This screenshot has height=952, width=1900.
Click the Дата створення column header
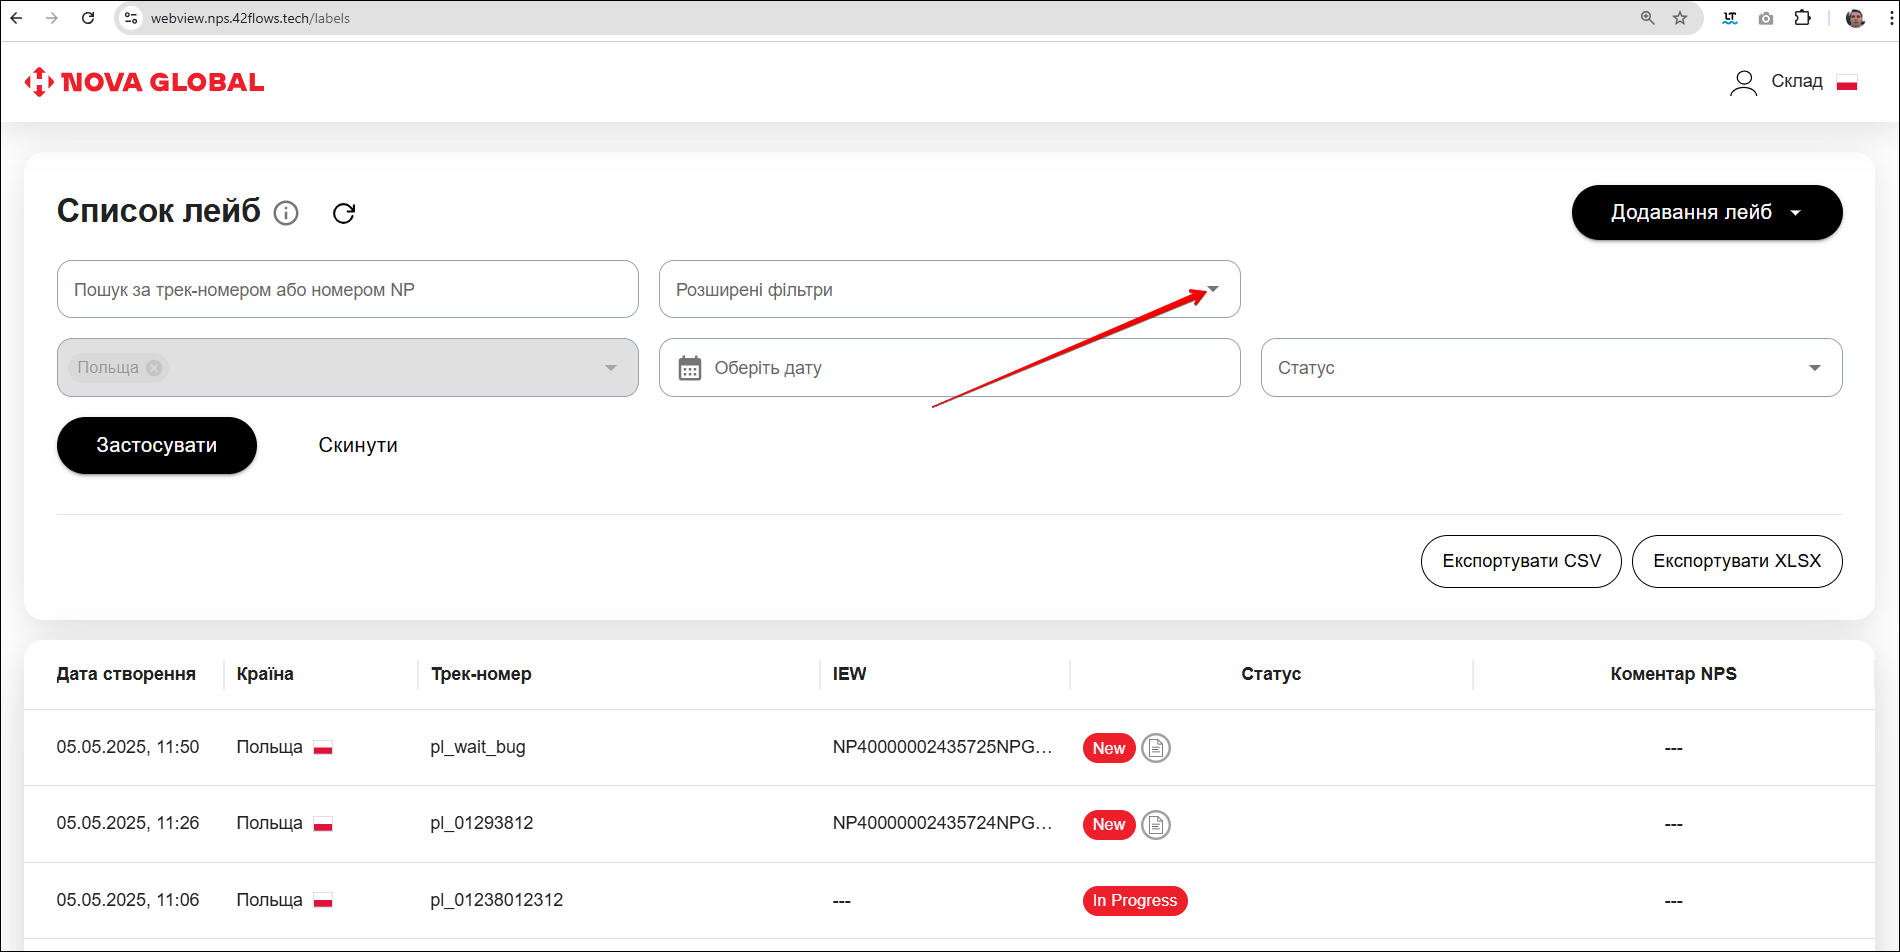tap(126, 674)
